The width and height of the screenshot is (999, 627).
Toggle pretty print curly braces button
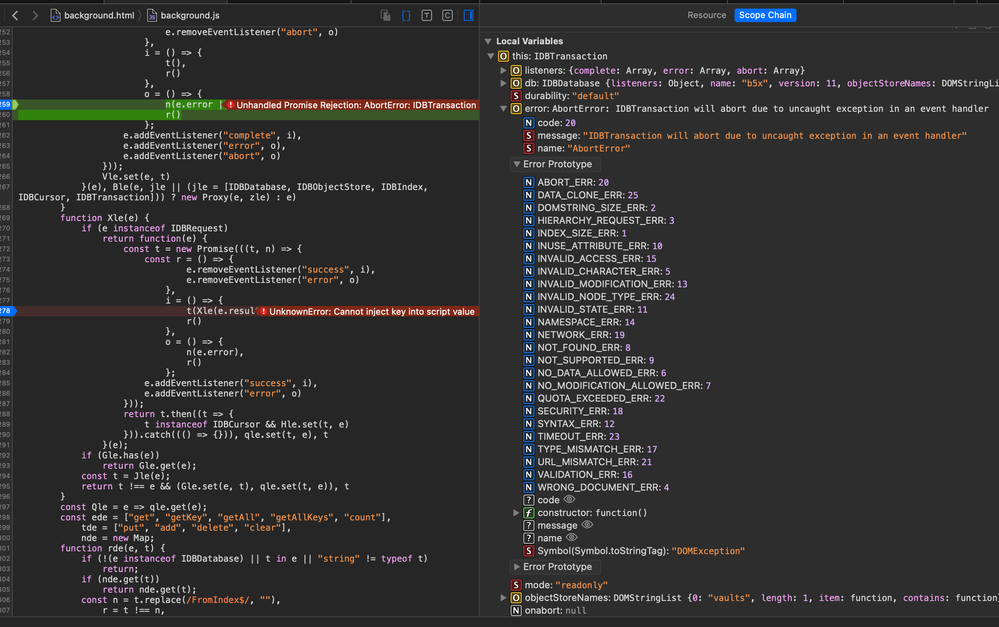pyautogui.click(x=406, y=16)
